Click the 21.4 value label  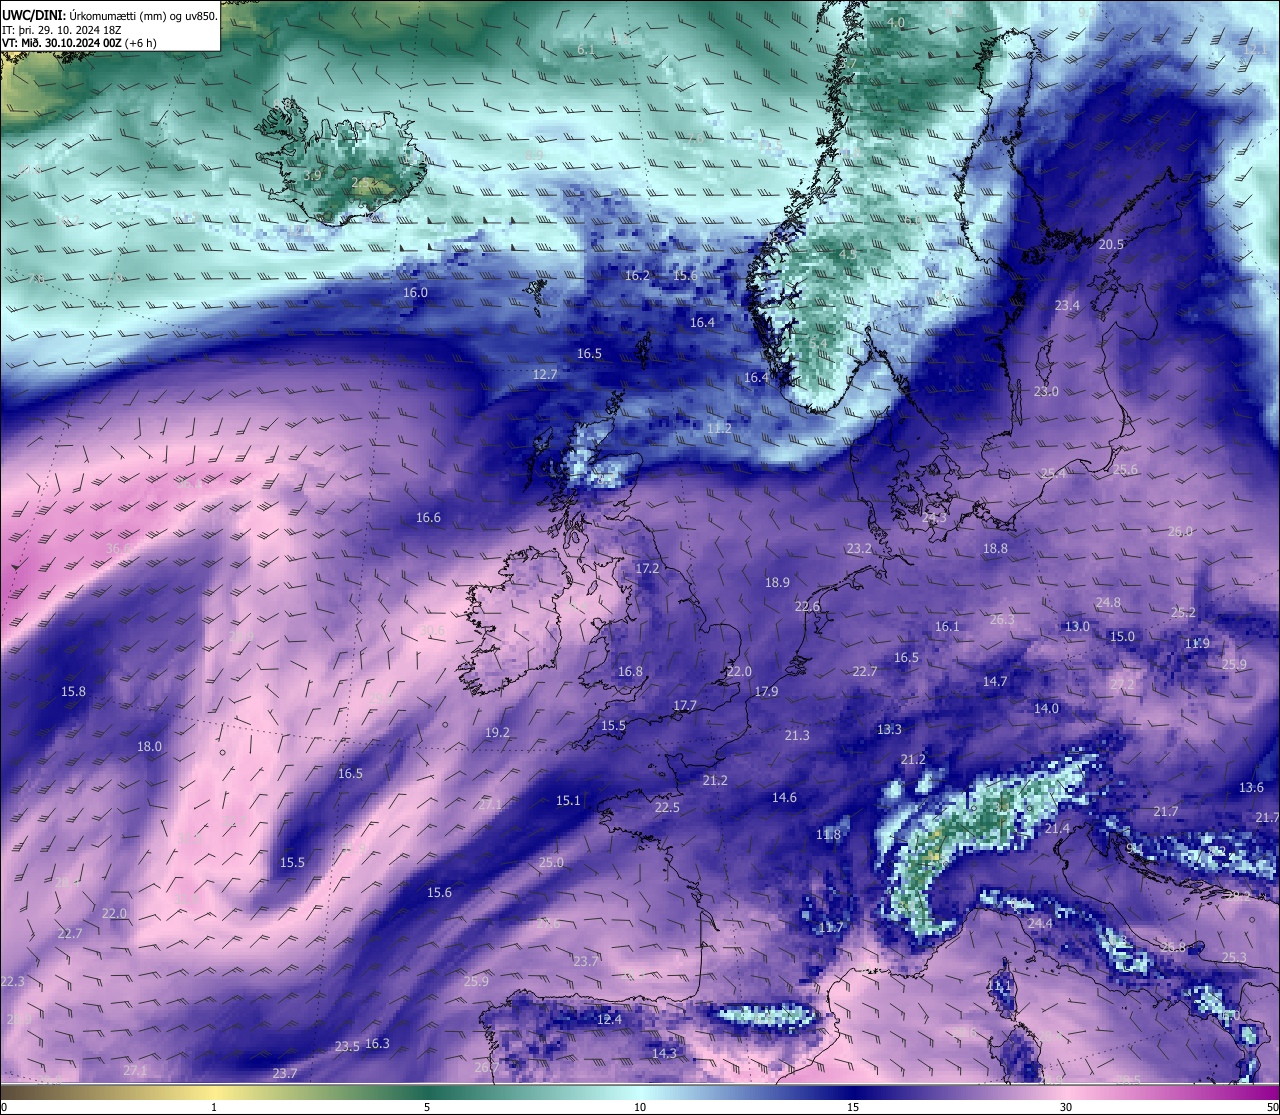point(1057,828)
